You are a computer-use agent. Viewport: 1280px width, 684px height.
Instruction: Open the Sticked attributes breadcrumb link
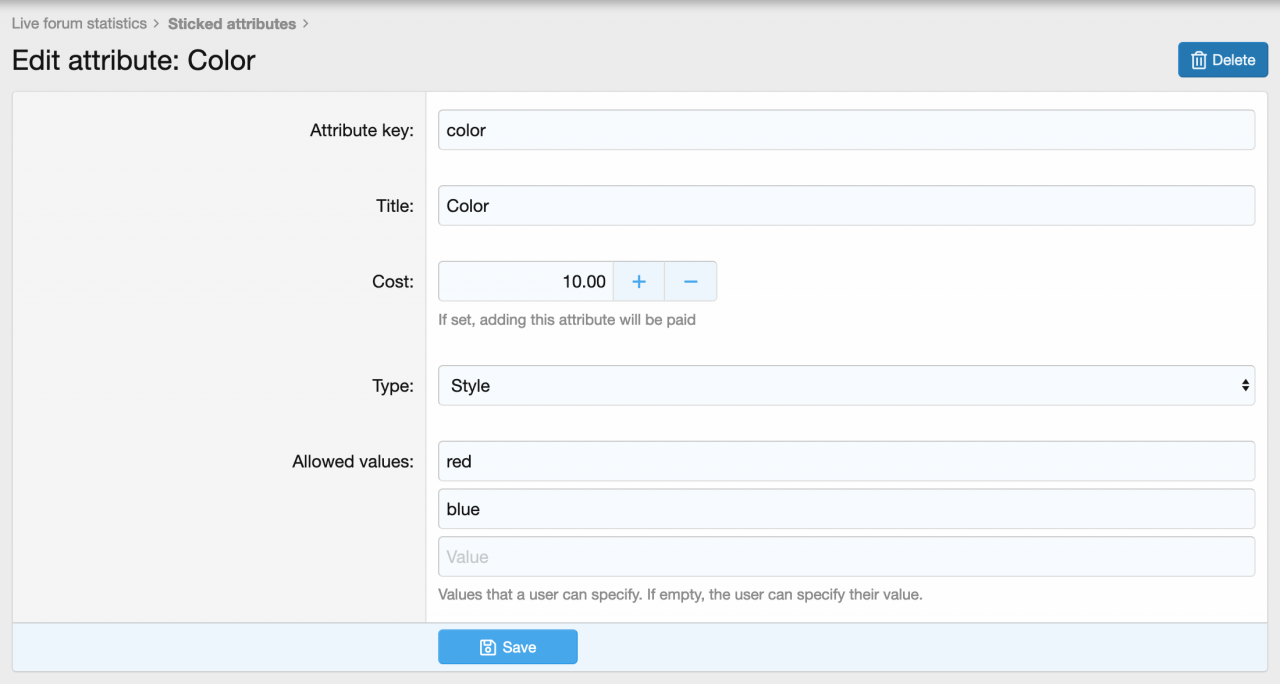232,23
